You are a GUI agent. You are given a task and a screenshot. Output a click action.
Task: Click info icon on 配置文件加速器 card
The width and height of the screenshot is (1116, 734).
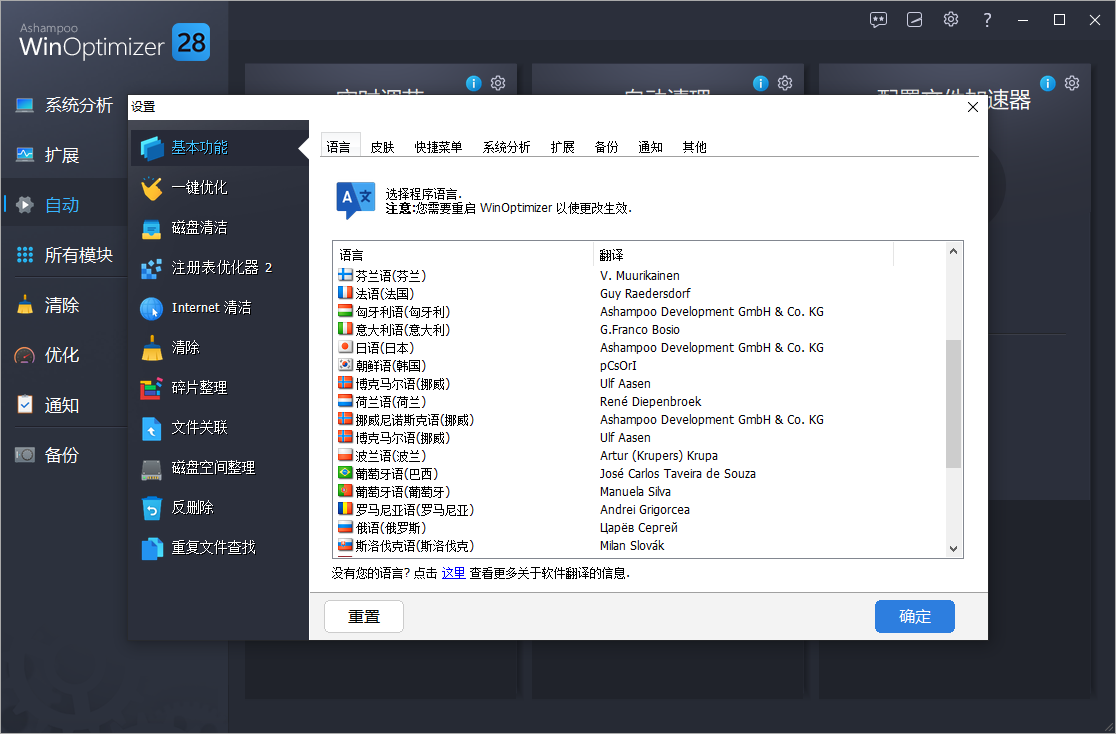(x=1048, y=83)
